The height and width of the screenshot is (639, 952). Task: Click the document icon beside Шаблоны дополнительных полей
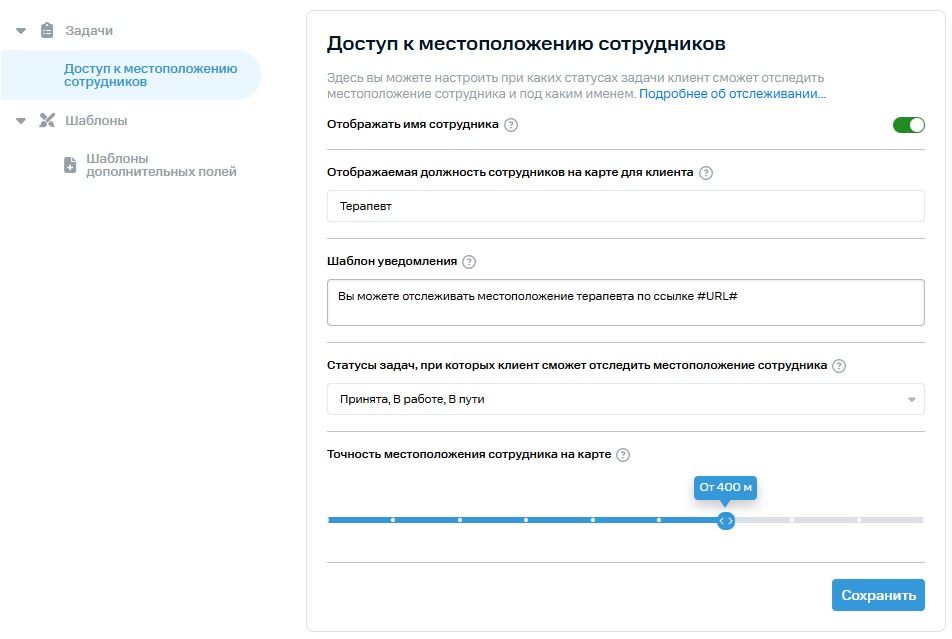[x=70, y=165]
